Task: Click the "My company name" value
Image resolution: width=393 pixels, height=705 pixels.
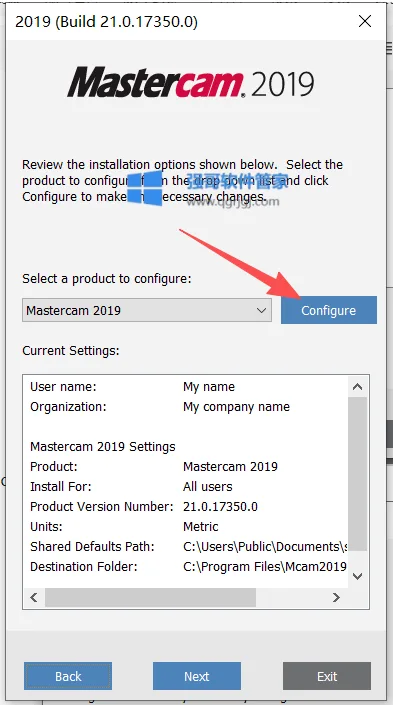Action: pyautogui.click(x=237, y=407)
